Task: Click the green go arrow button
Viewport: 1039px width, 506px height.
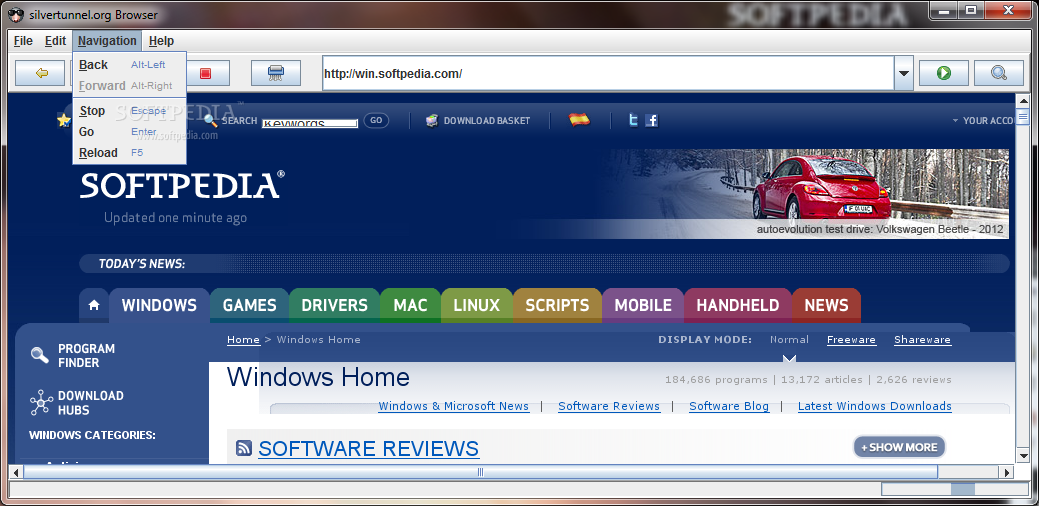Action: coord(944,73)
